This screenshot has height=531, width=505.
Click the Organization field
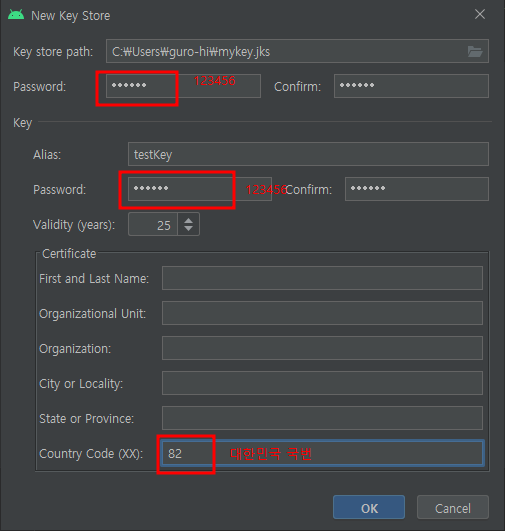point(322,348)
